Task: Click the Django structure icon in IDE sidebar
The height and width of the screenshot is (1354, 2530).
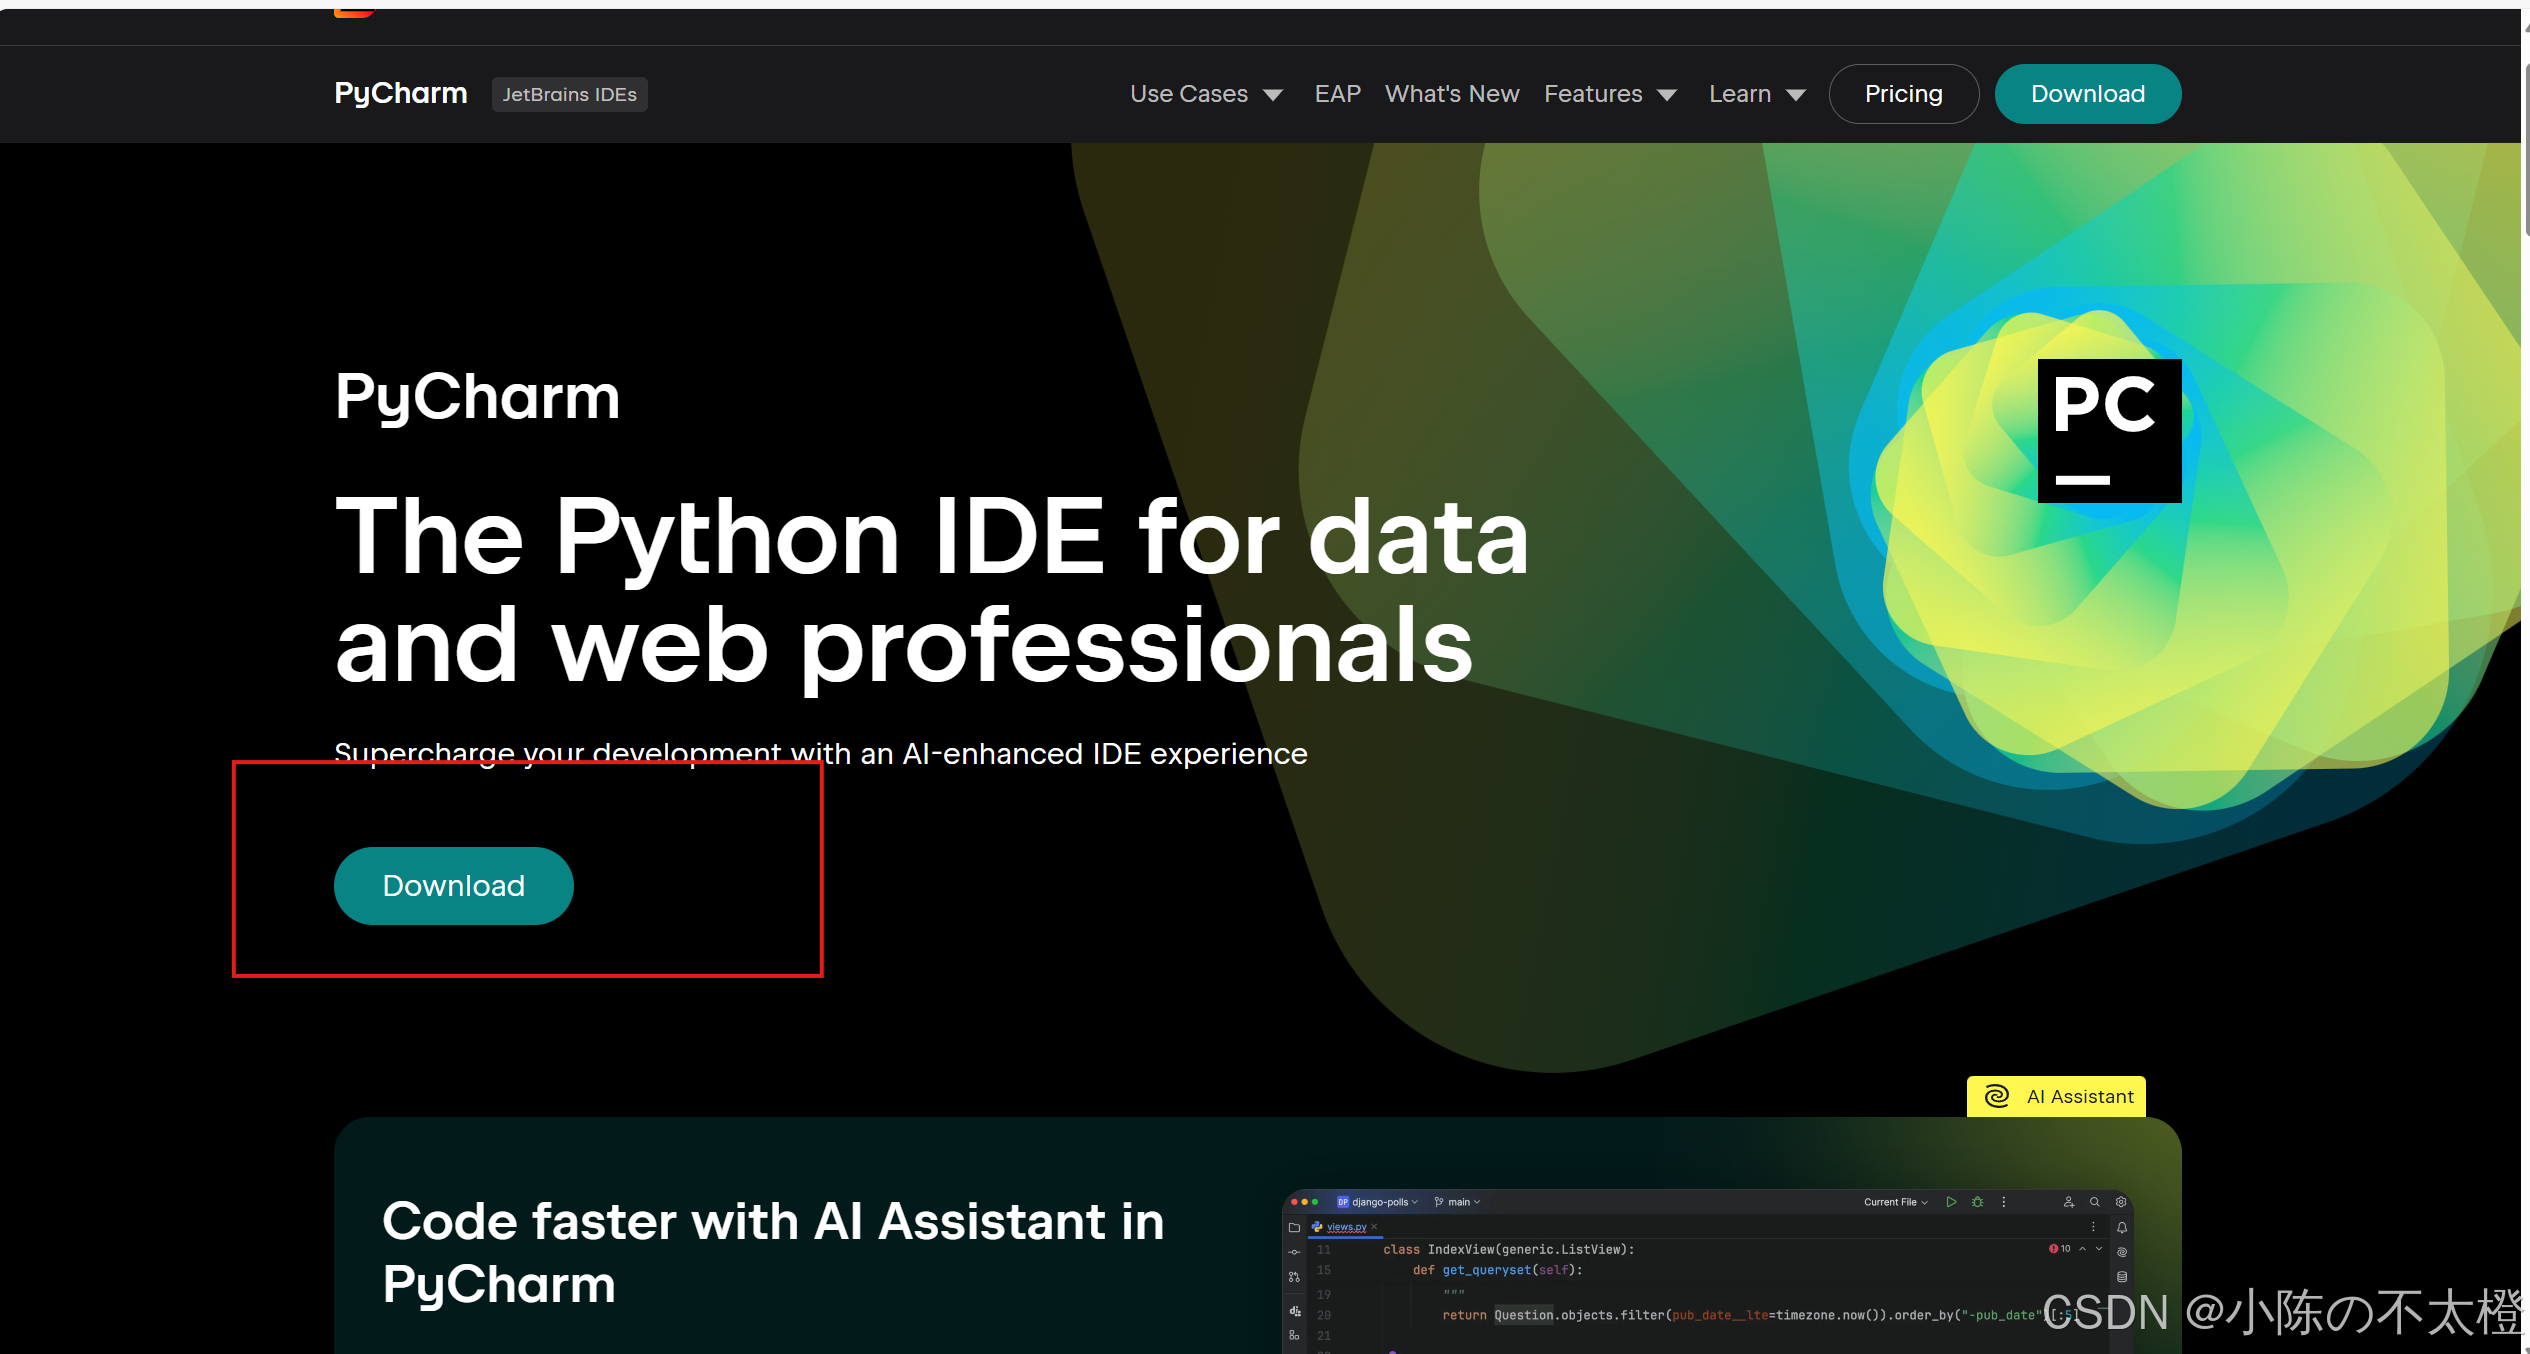Action: [x=1294, y=1311]
